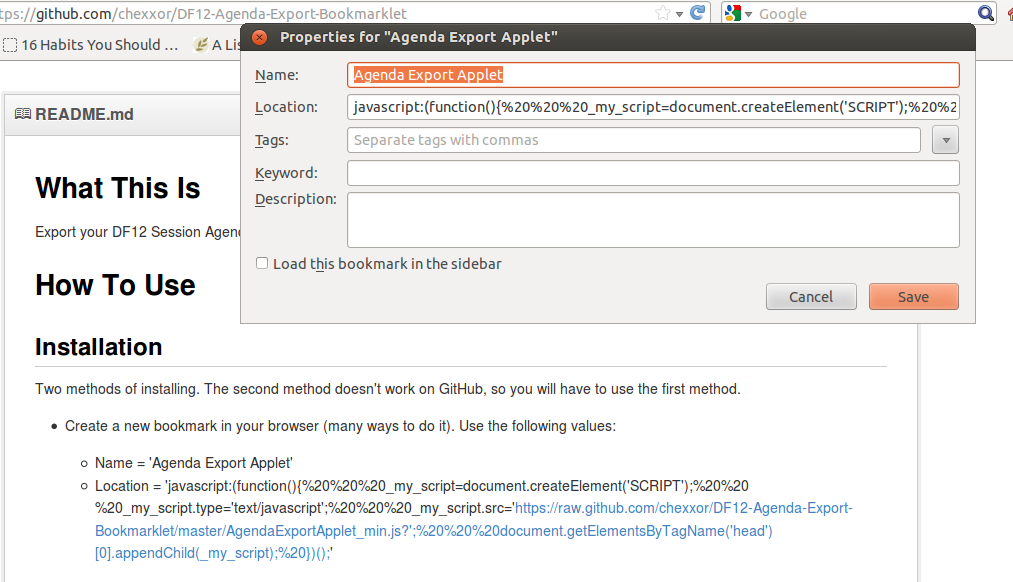Click the 'Keyword:' label
The height and width of the screenshot is (582, 1013).
[286, 173]
